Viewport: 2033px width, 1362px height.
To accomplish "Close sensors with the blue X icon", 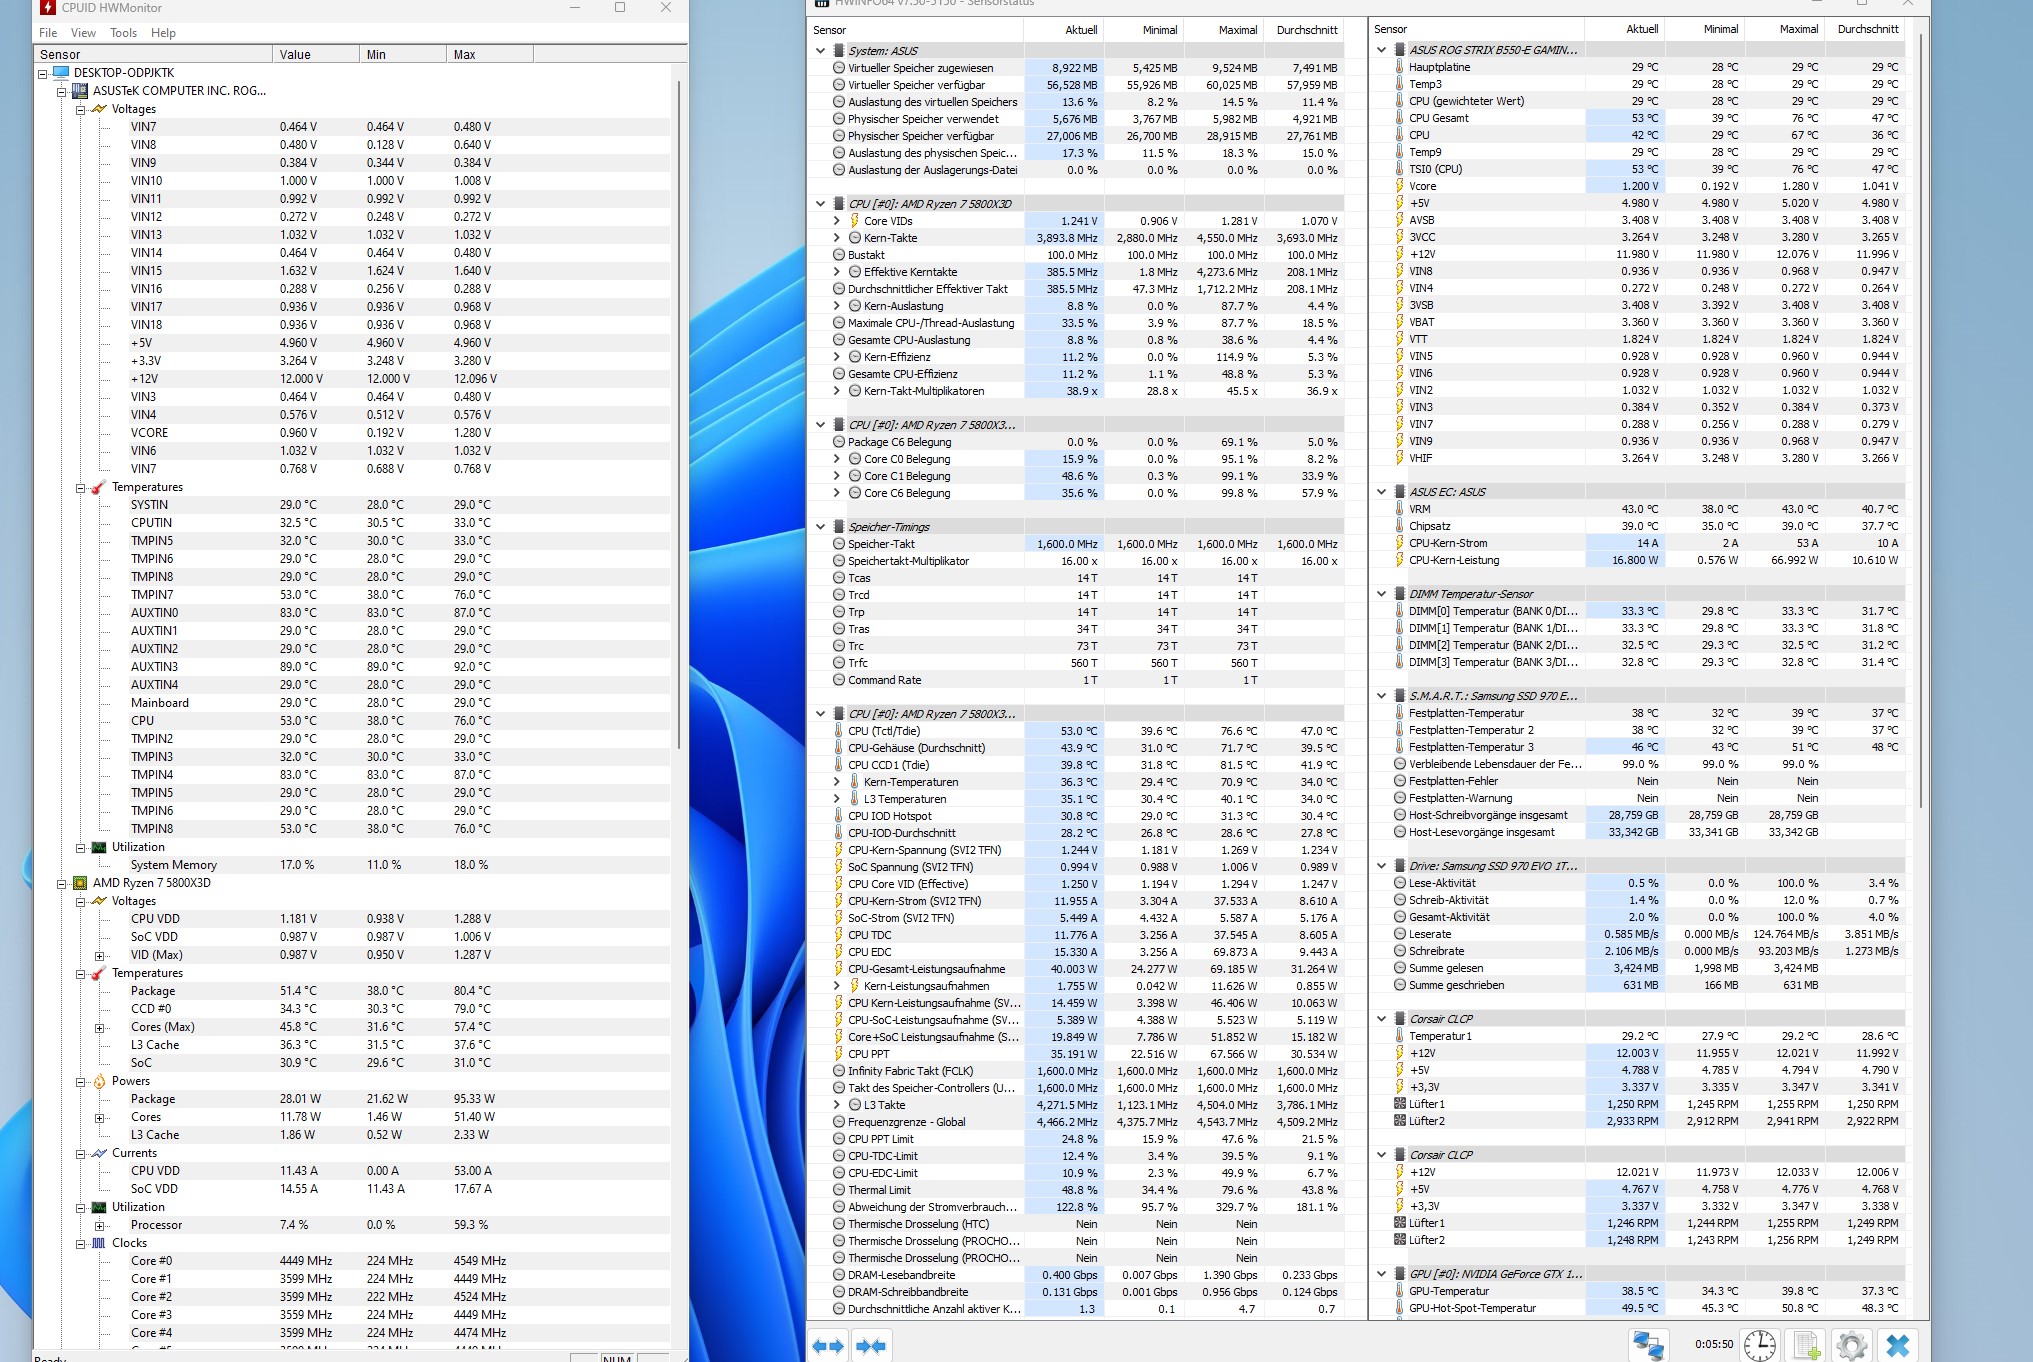I will tap(1897, 1345).
